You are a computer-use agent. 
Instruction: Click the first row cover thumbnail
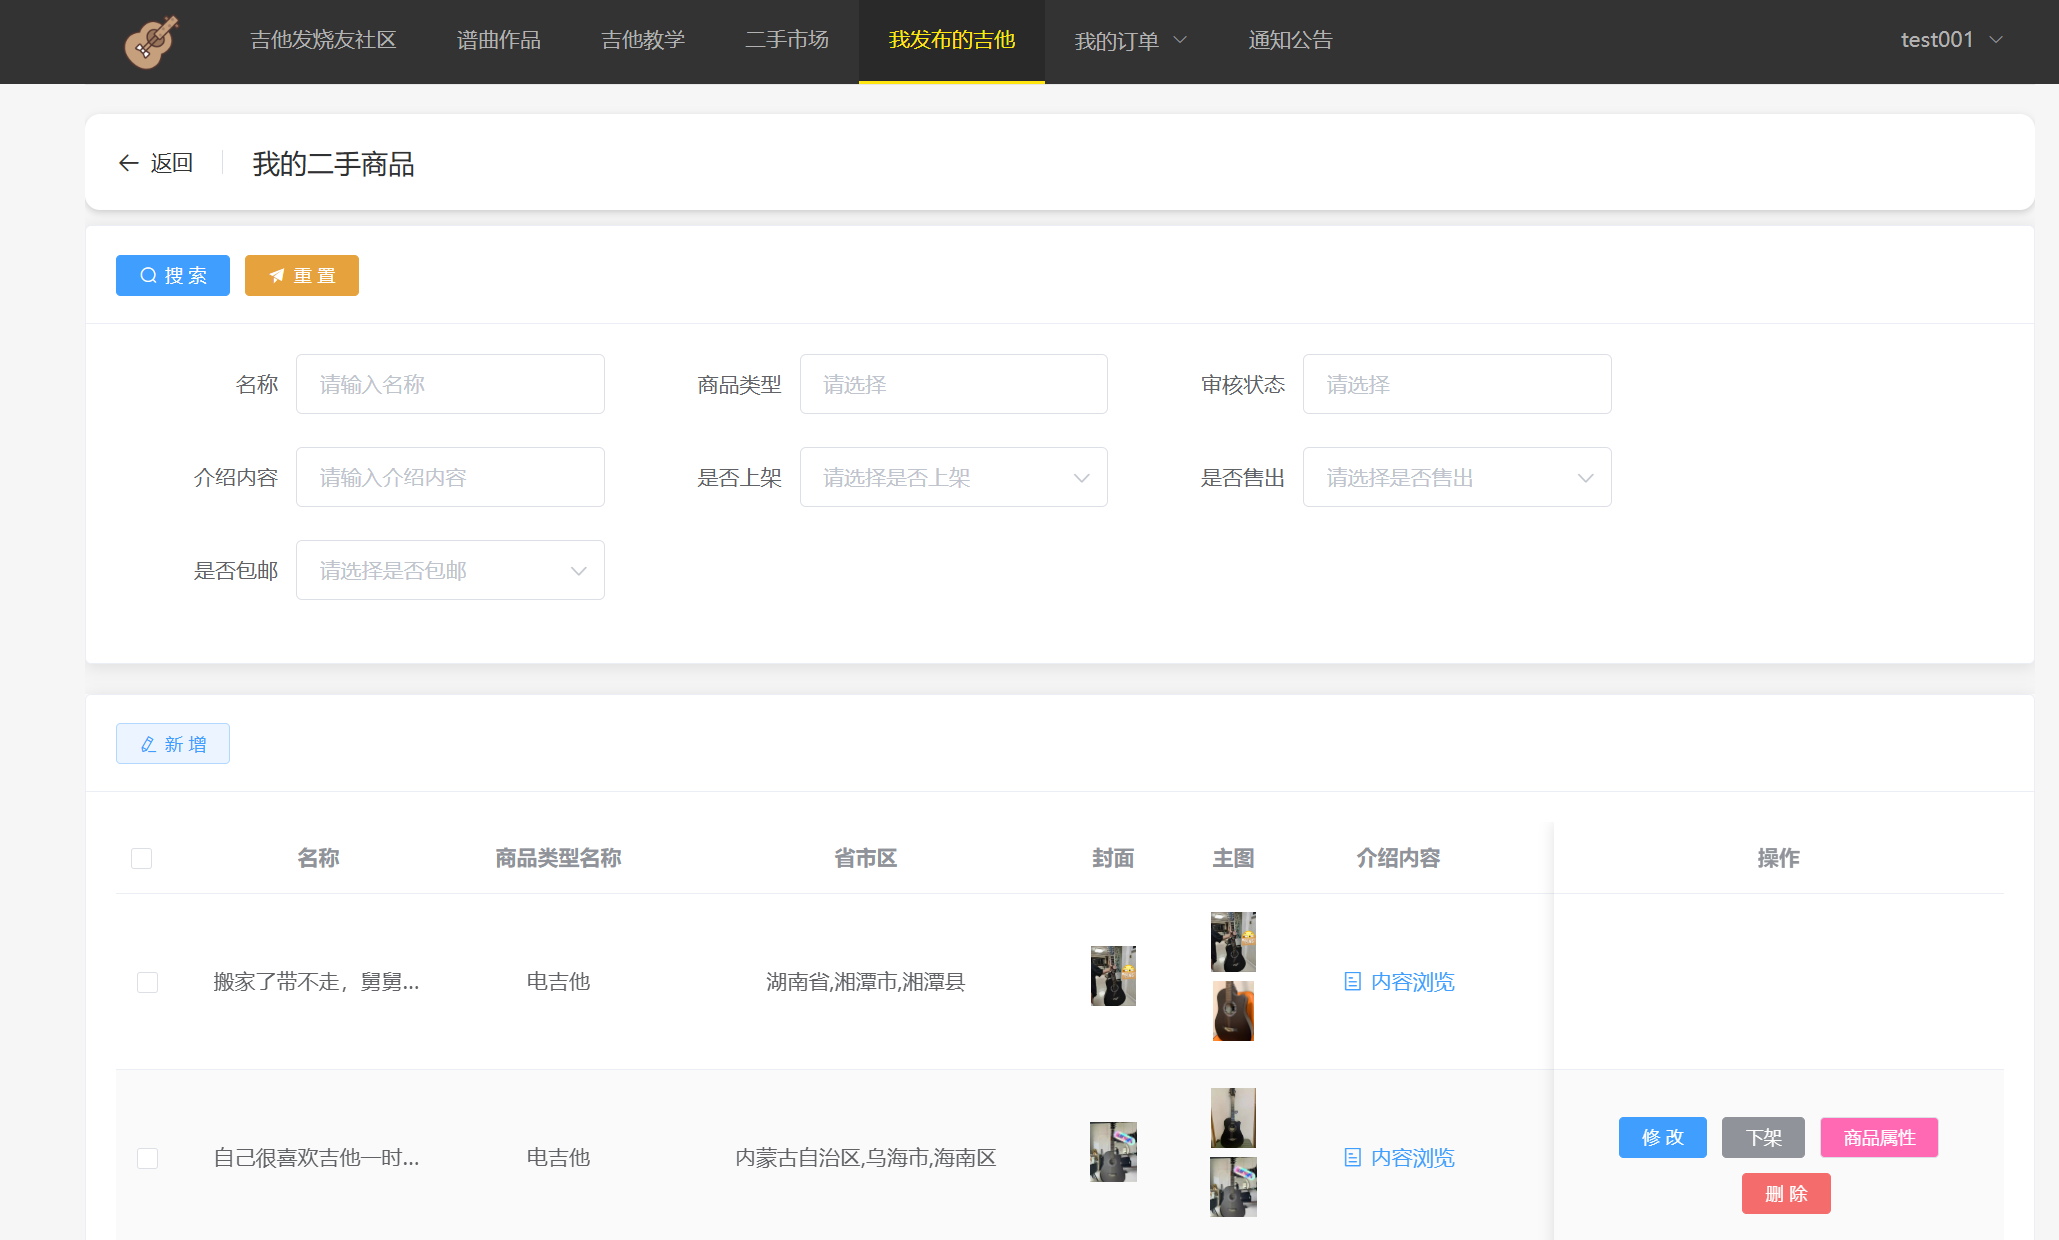(x=1112, y=975)
